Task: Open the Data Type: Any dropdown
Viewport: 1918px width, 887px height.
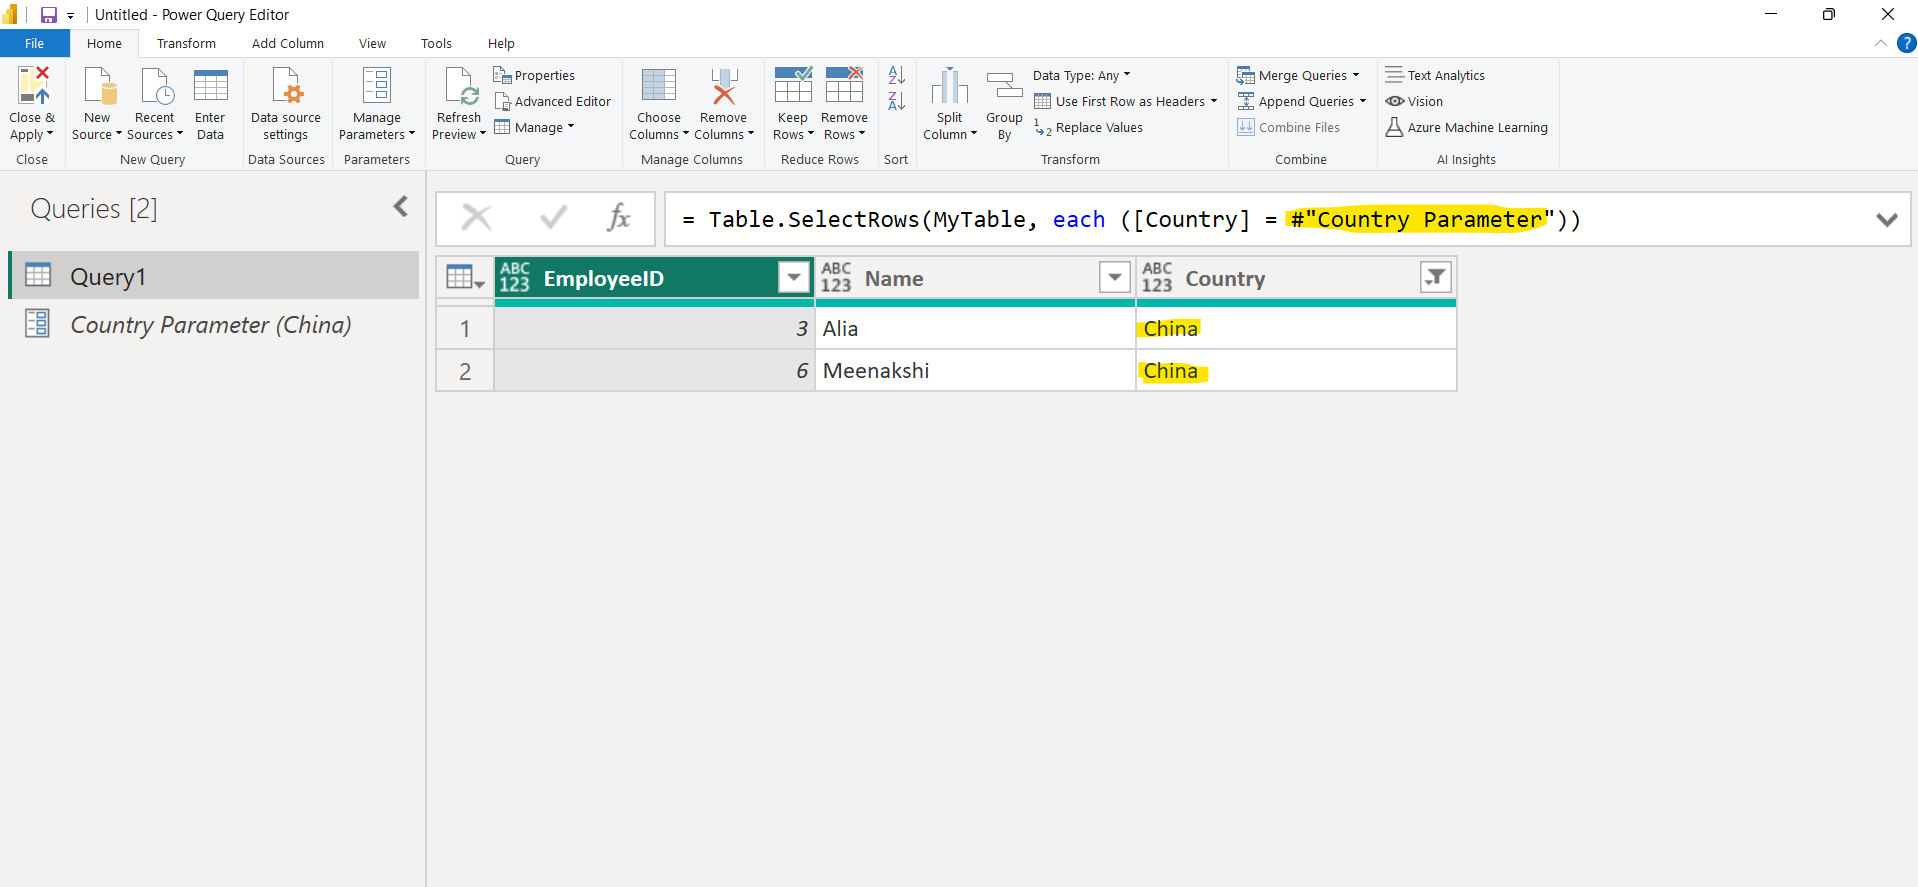Action: 1081,75
